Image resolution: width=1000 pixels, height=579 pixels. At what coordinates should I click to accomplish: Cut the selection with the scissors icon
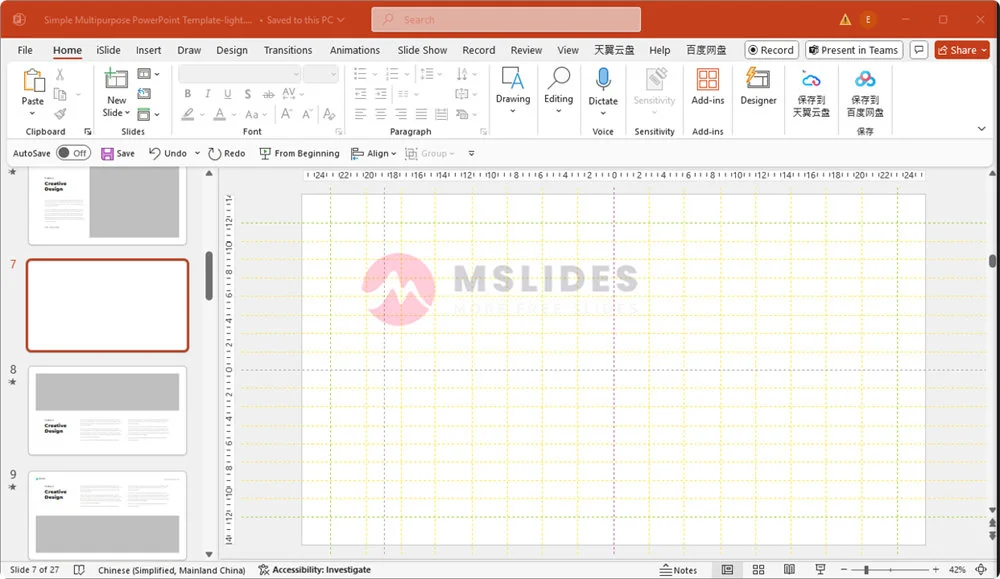click(60, 75)
